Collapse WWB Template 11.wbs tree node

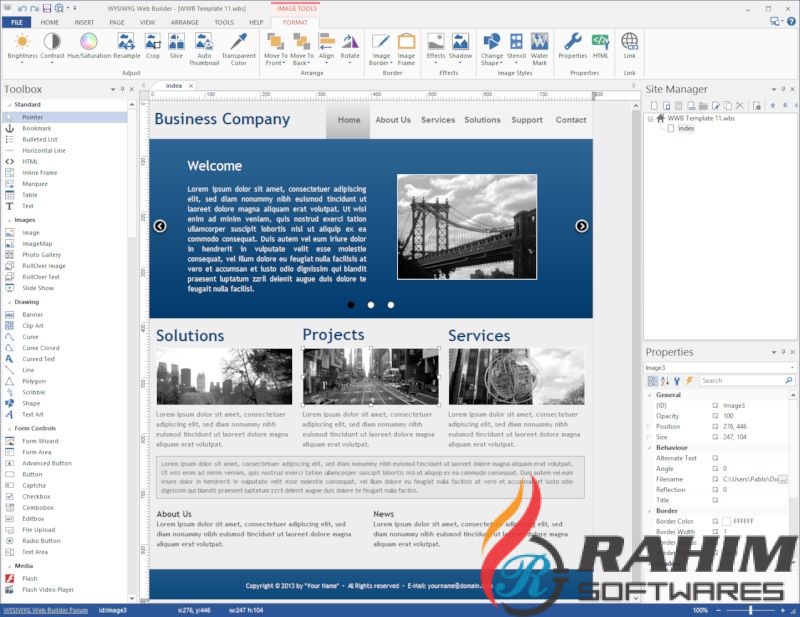651,118
